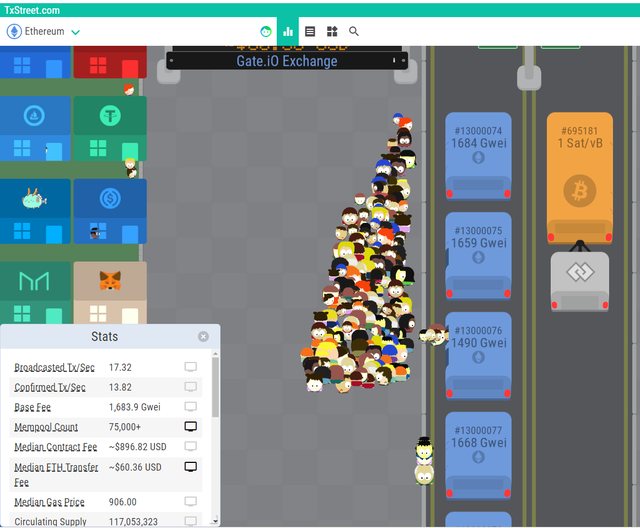Click the Stats scrollbar down arrow
This screenshot has height=528, width=640.
point(216,521)
